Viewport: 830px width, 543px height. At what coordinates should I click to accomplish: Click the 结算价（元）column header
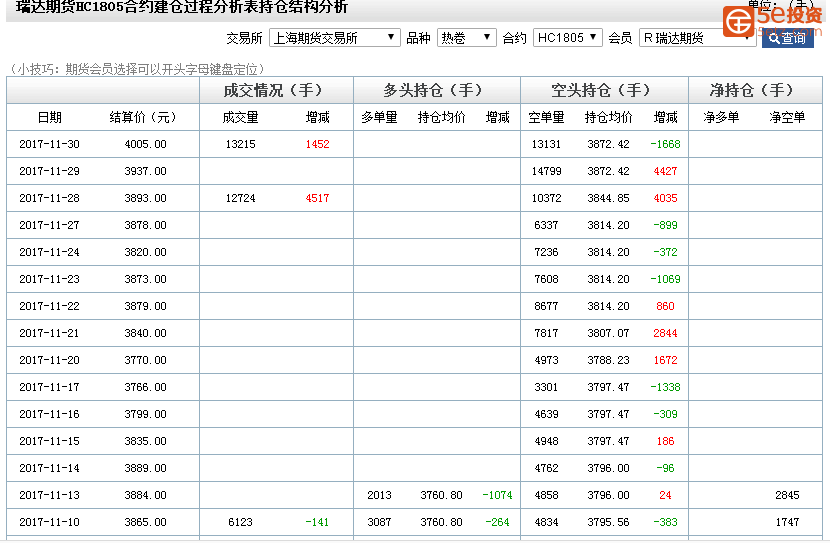(143, 117)
